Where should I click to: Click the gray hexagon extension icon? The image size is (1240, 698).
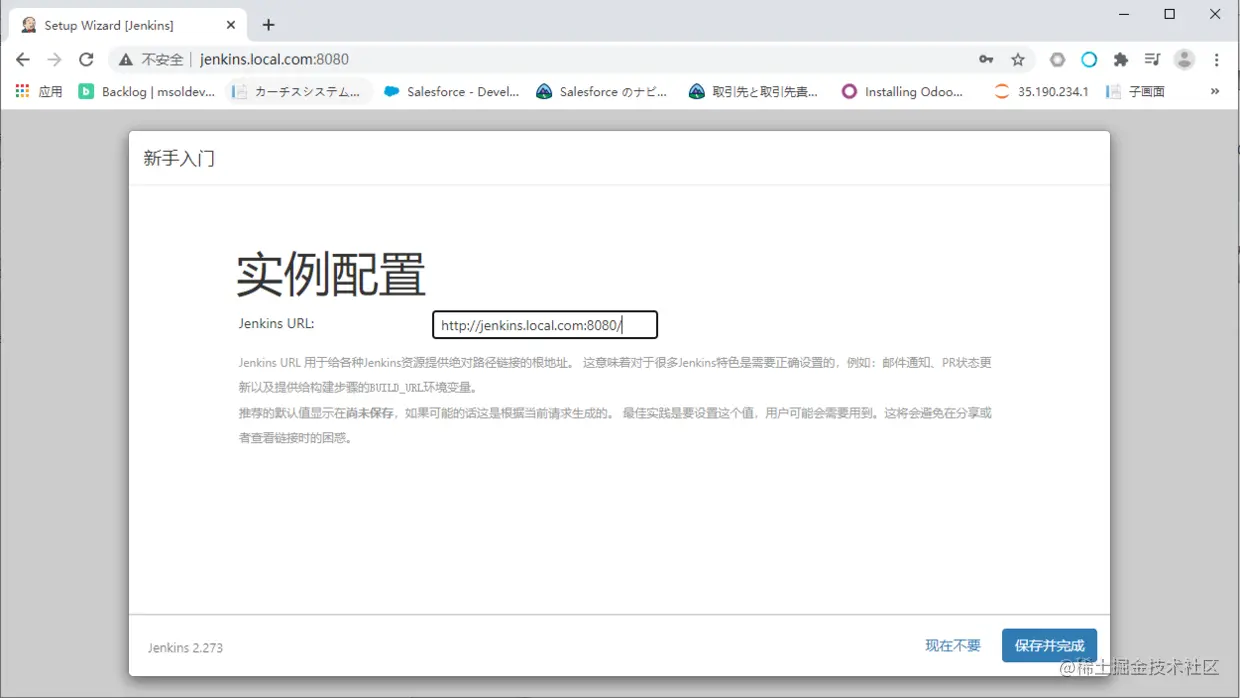(1057, 60)
